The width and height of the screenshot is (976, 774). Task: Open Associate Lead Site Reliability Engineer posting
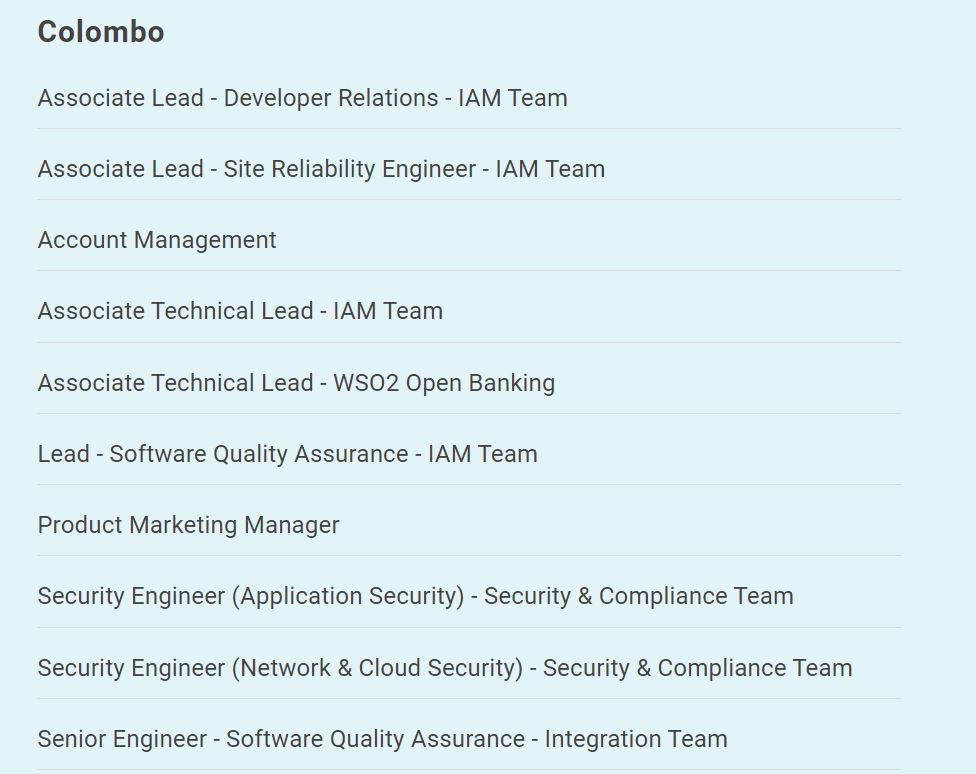(321, 169)
